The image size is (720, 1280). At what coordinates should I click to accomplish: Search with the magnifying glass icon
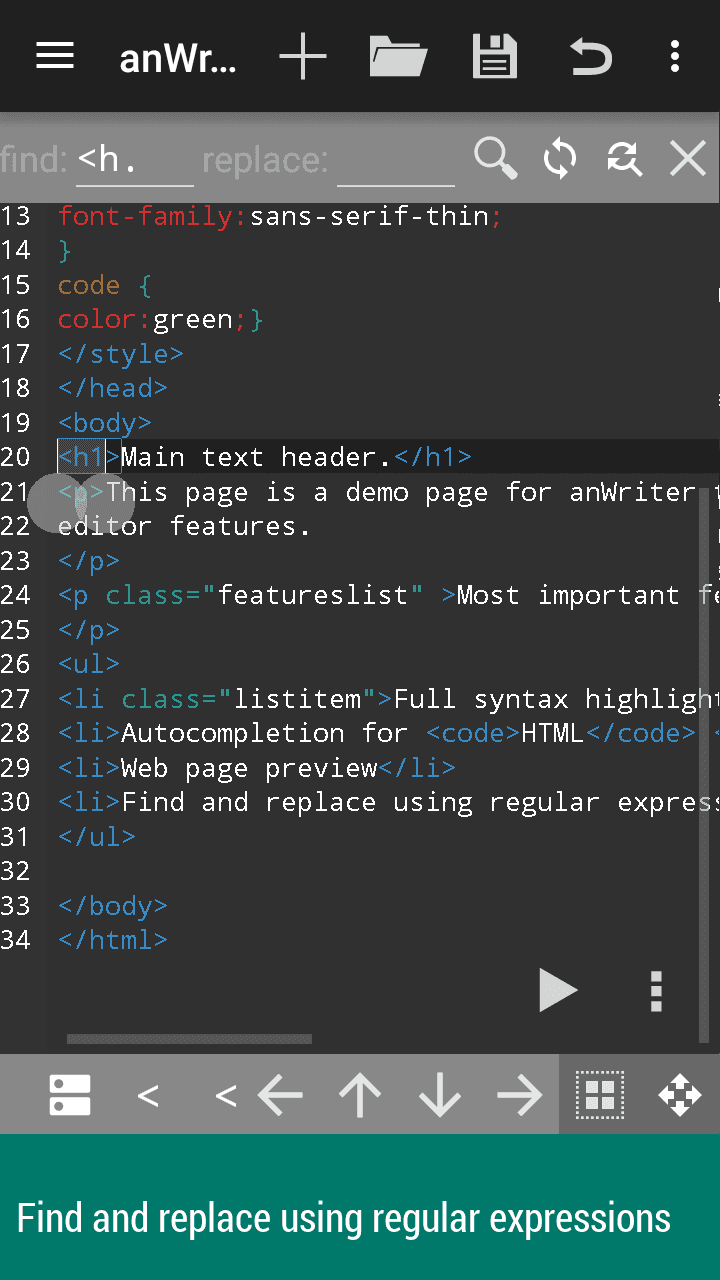coord(495,159)
